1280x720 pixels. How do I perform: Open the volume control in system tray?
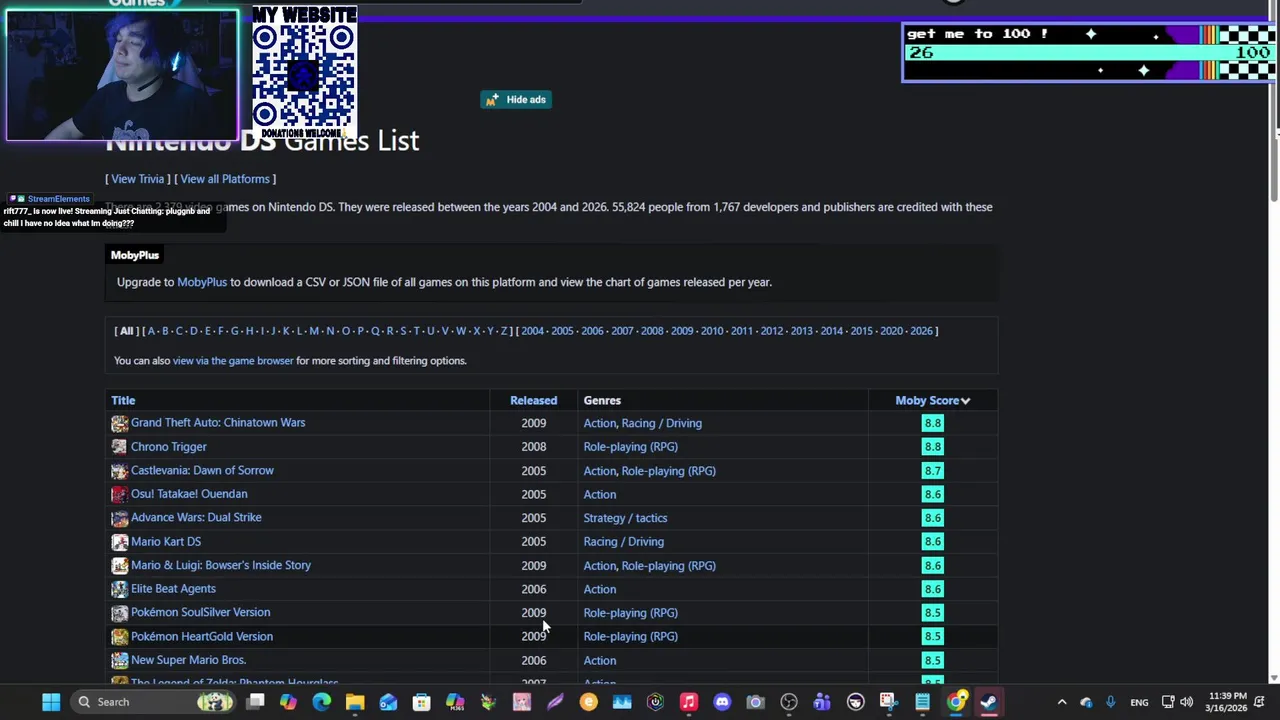pyautogui.click(x=1186, y=702)
